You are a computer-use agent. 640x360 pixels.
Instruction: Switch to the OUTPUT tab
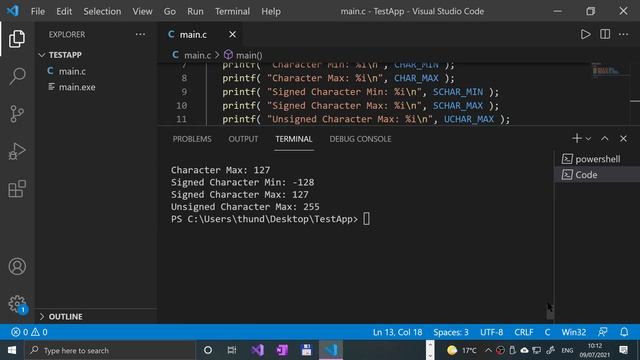tap(243, 139)
